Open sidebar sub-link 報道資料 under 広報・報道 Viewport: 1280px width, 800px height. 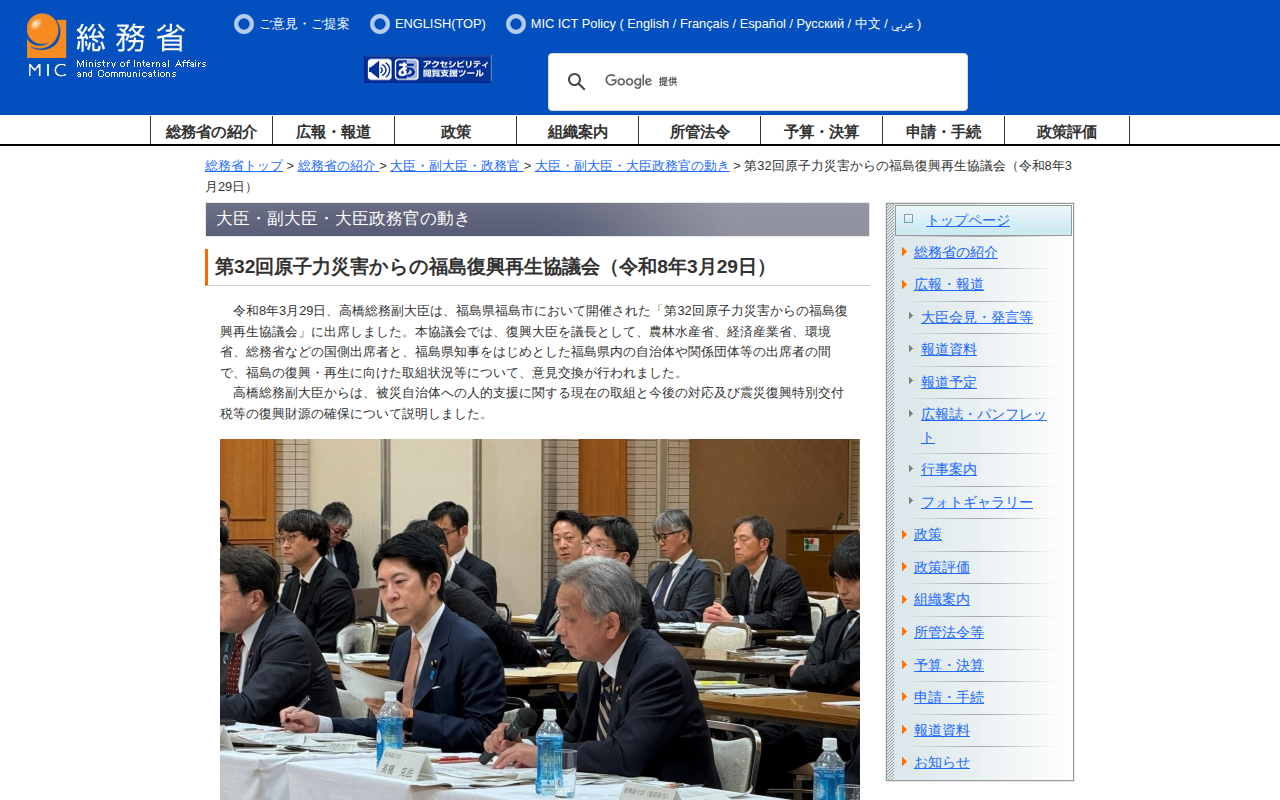949,349
